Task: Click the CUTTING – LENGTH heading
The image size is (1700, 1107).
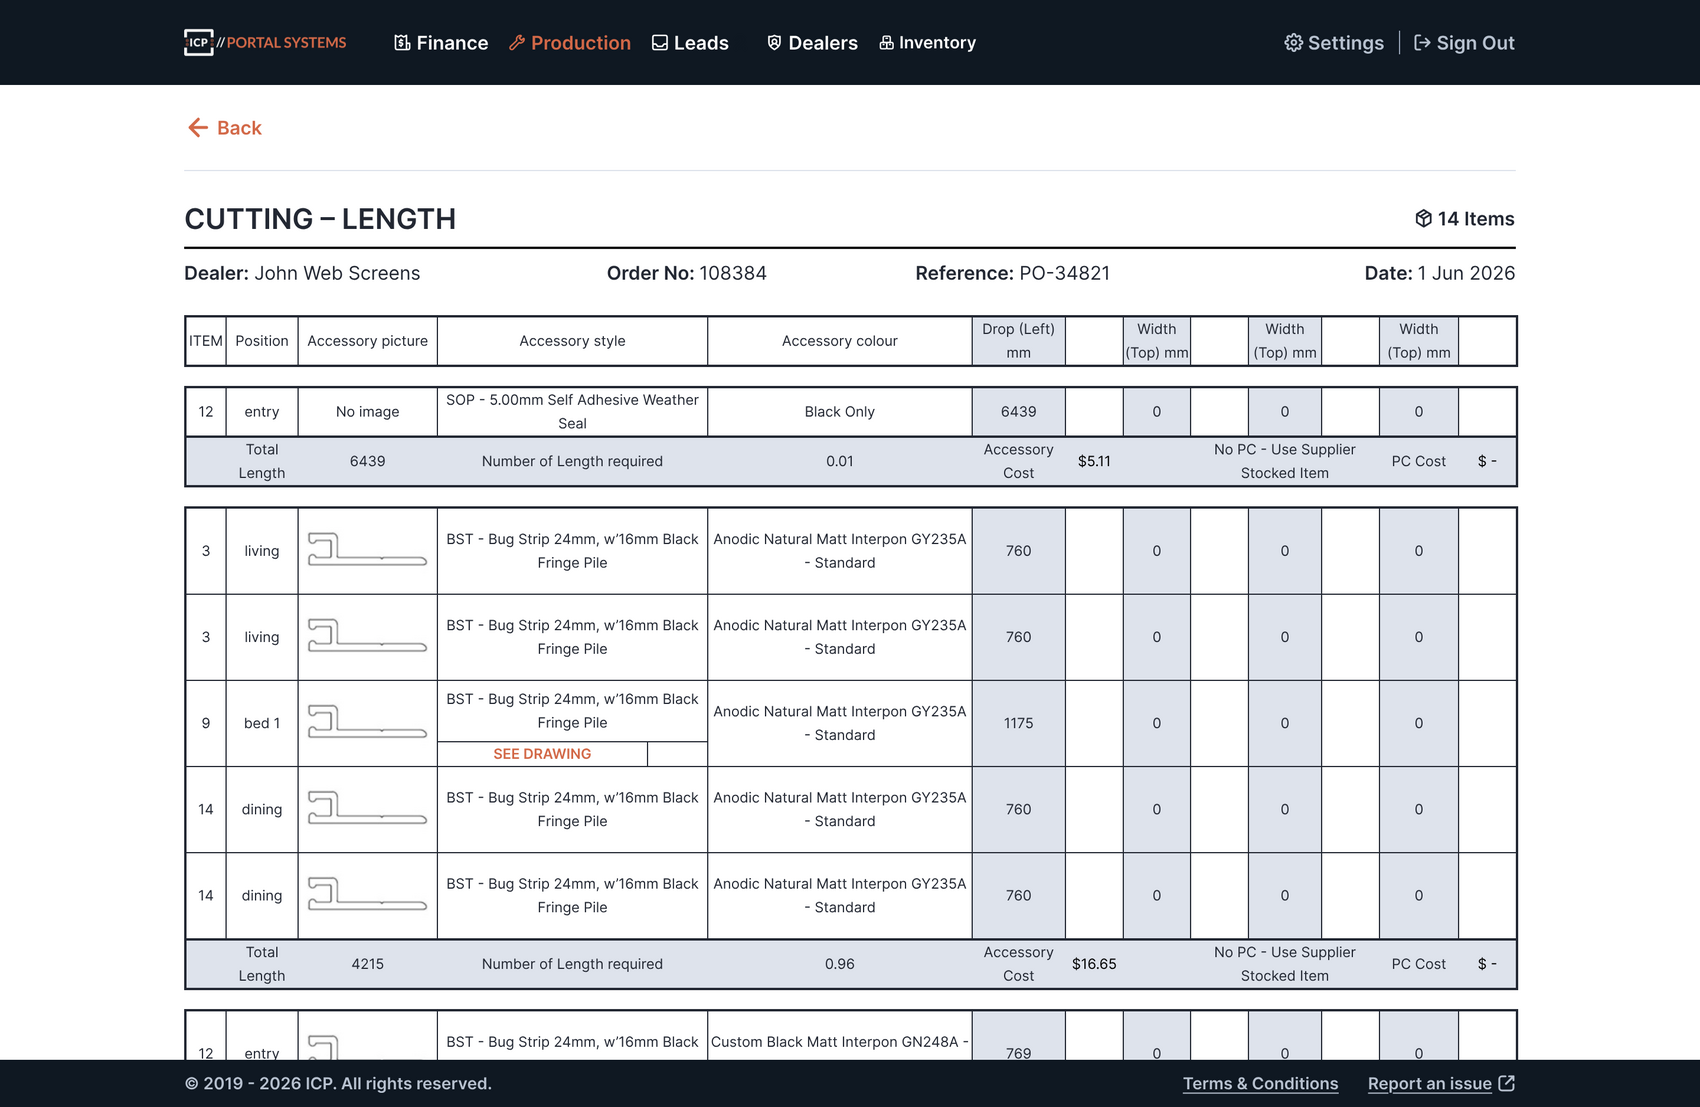Action: 320,219
